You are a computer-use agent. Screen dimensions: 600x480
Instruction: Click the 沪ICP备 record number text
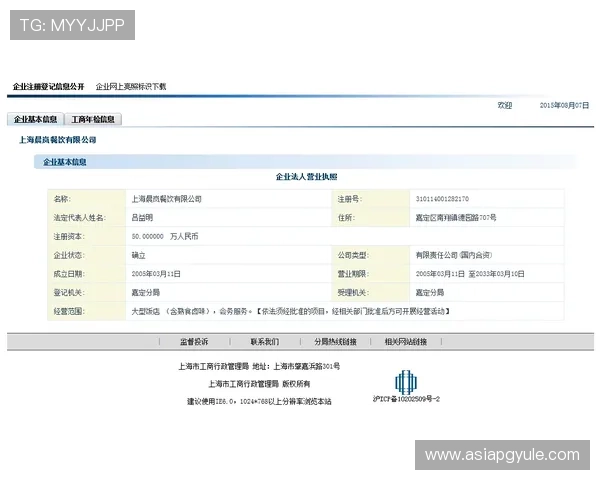pos(406,399)
